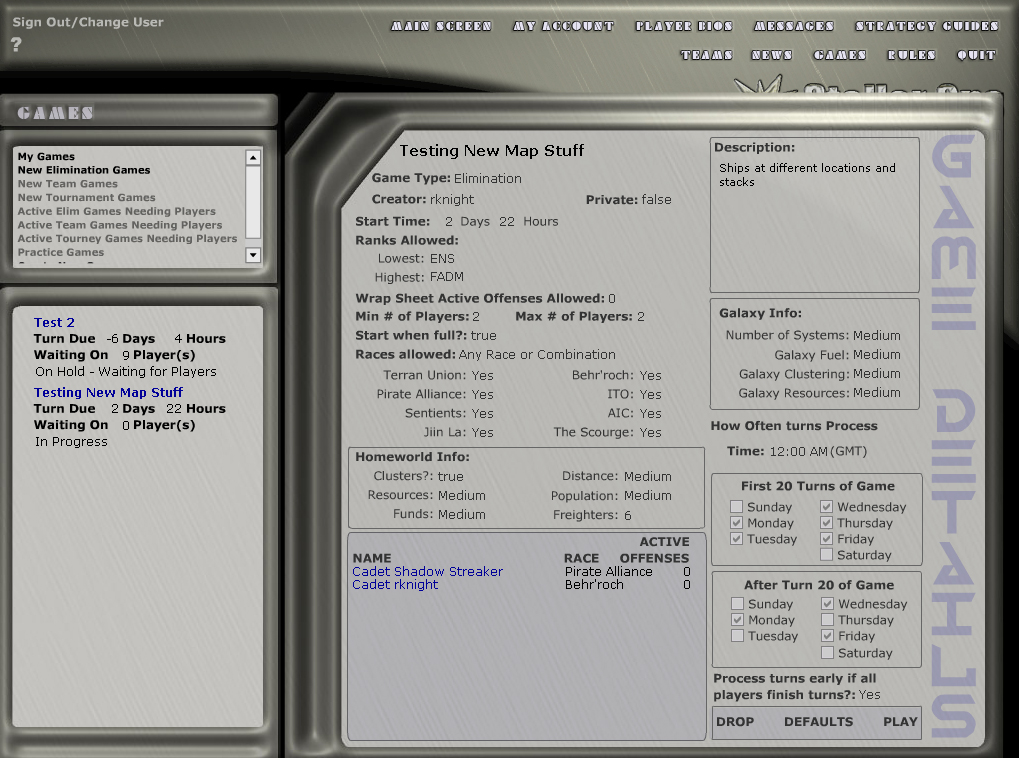Select Games in top navigation
Screen dimensions: 1019x758
click(x=840, y=55)
